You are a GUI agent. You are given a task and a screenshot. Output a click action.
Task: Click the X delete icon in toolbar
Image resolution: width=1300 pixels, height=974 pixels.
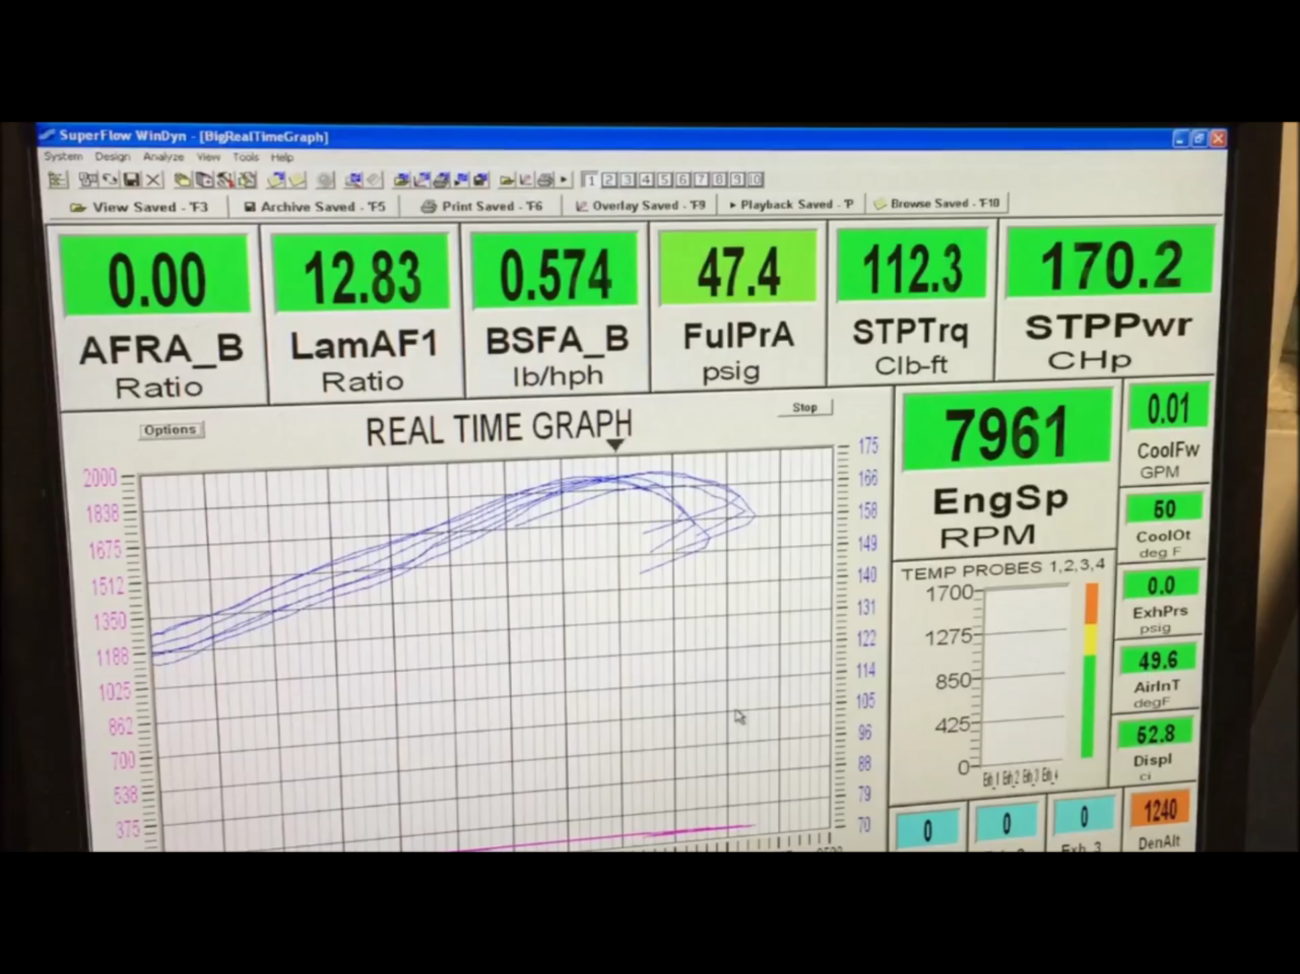tap(153, 180)
